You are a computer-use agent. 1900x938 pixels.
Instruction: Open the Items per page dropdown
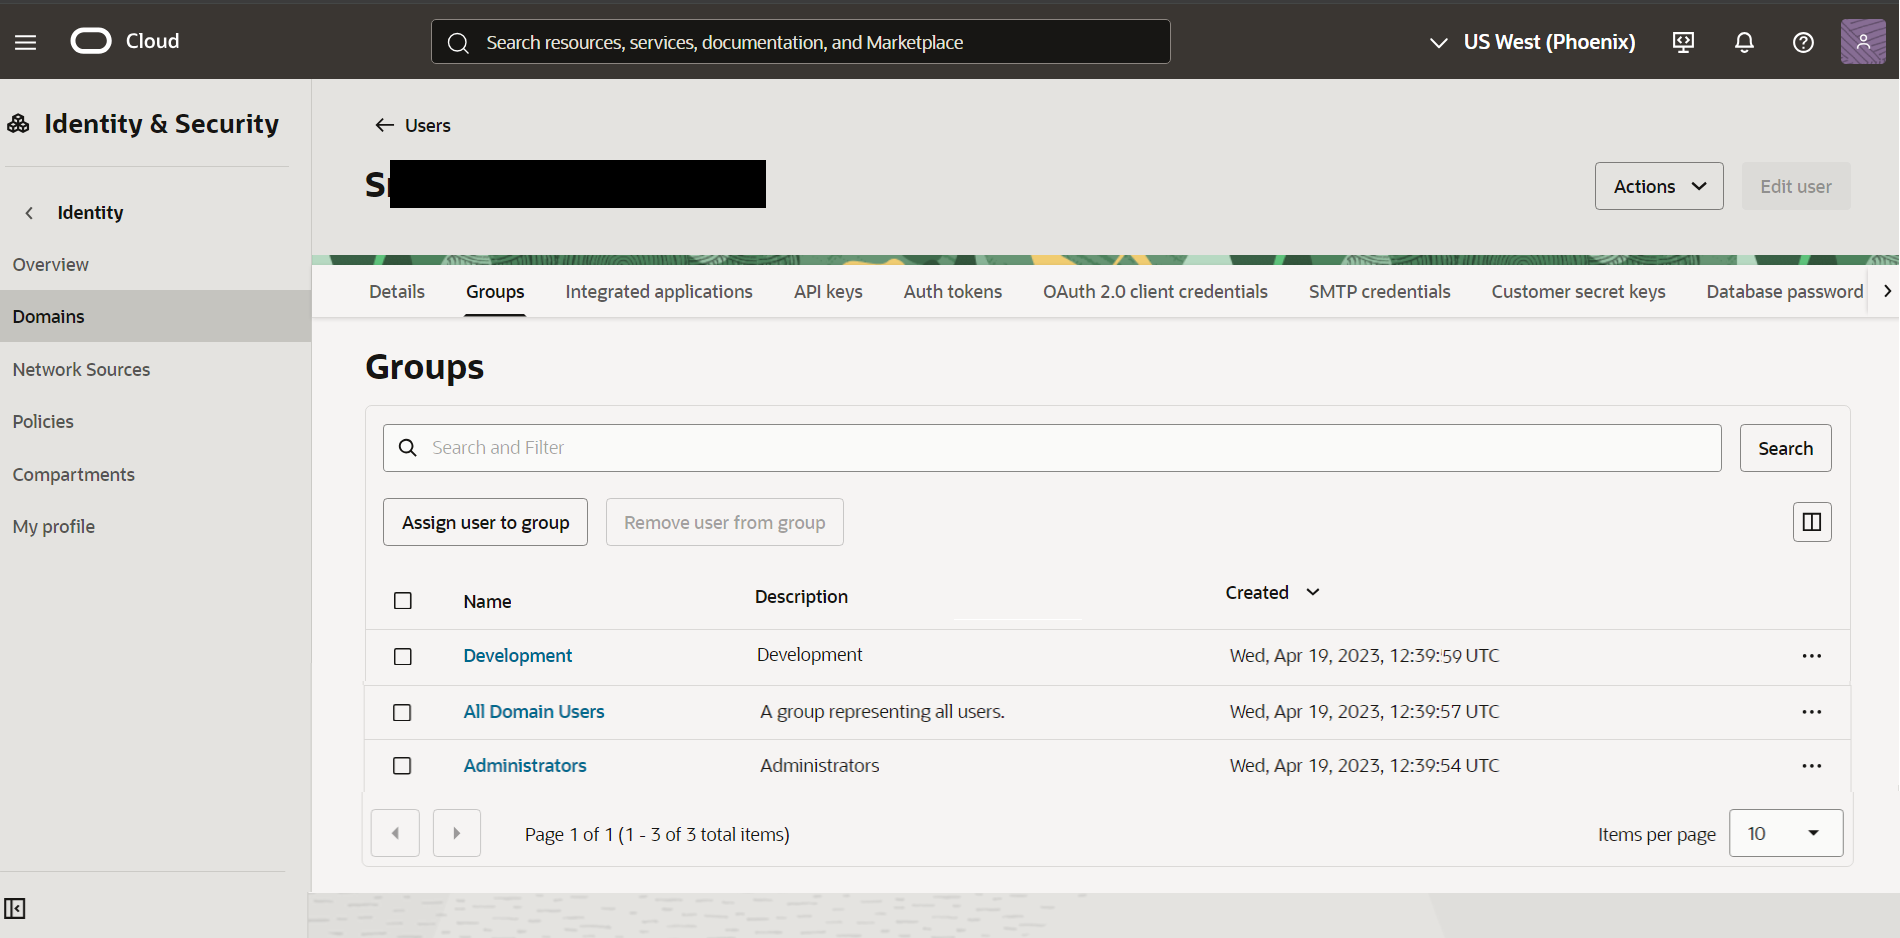pyautogui.click(x=1785, y=833)
